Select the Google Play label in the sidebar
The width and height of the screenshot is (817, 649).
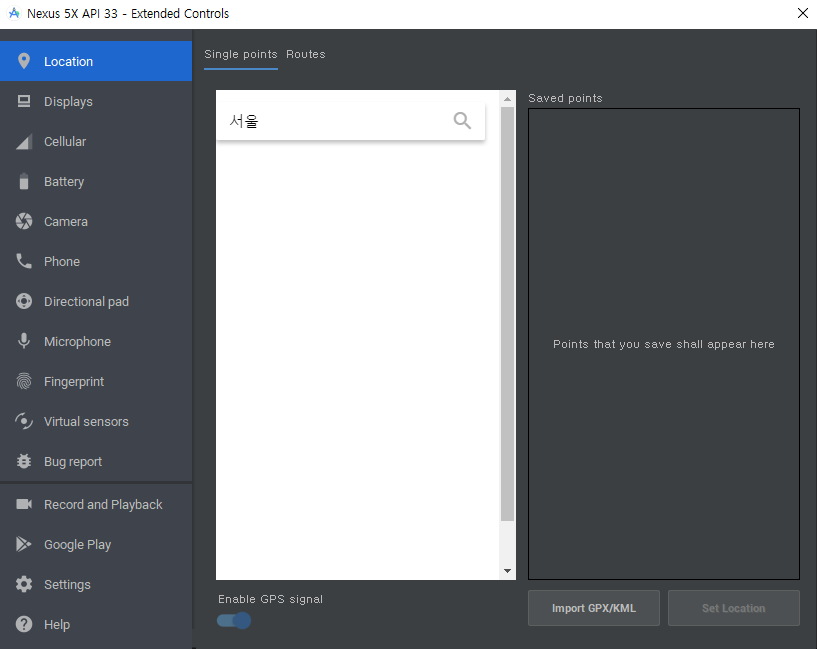(x=78, y=545)
